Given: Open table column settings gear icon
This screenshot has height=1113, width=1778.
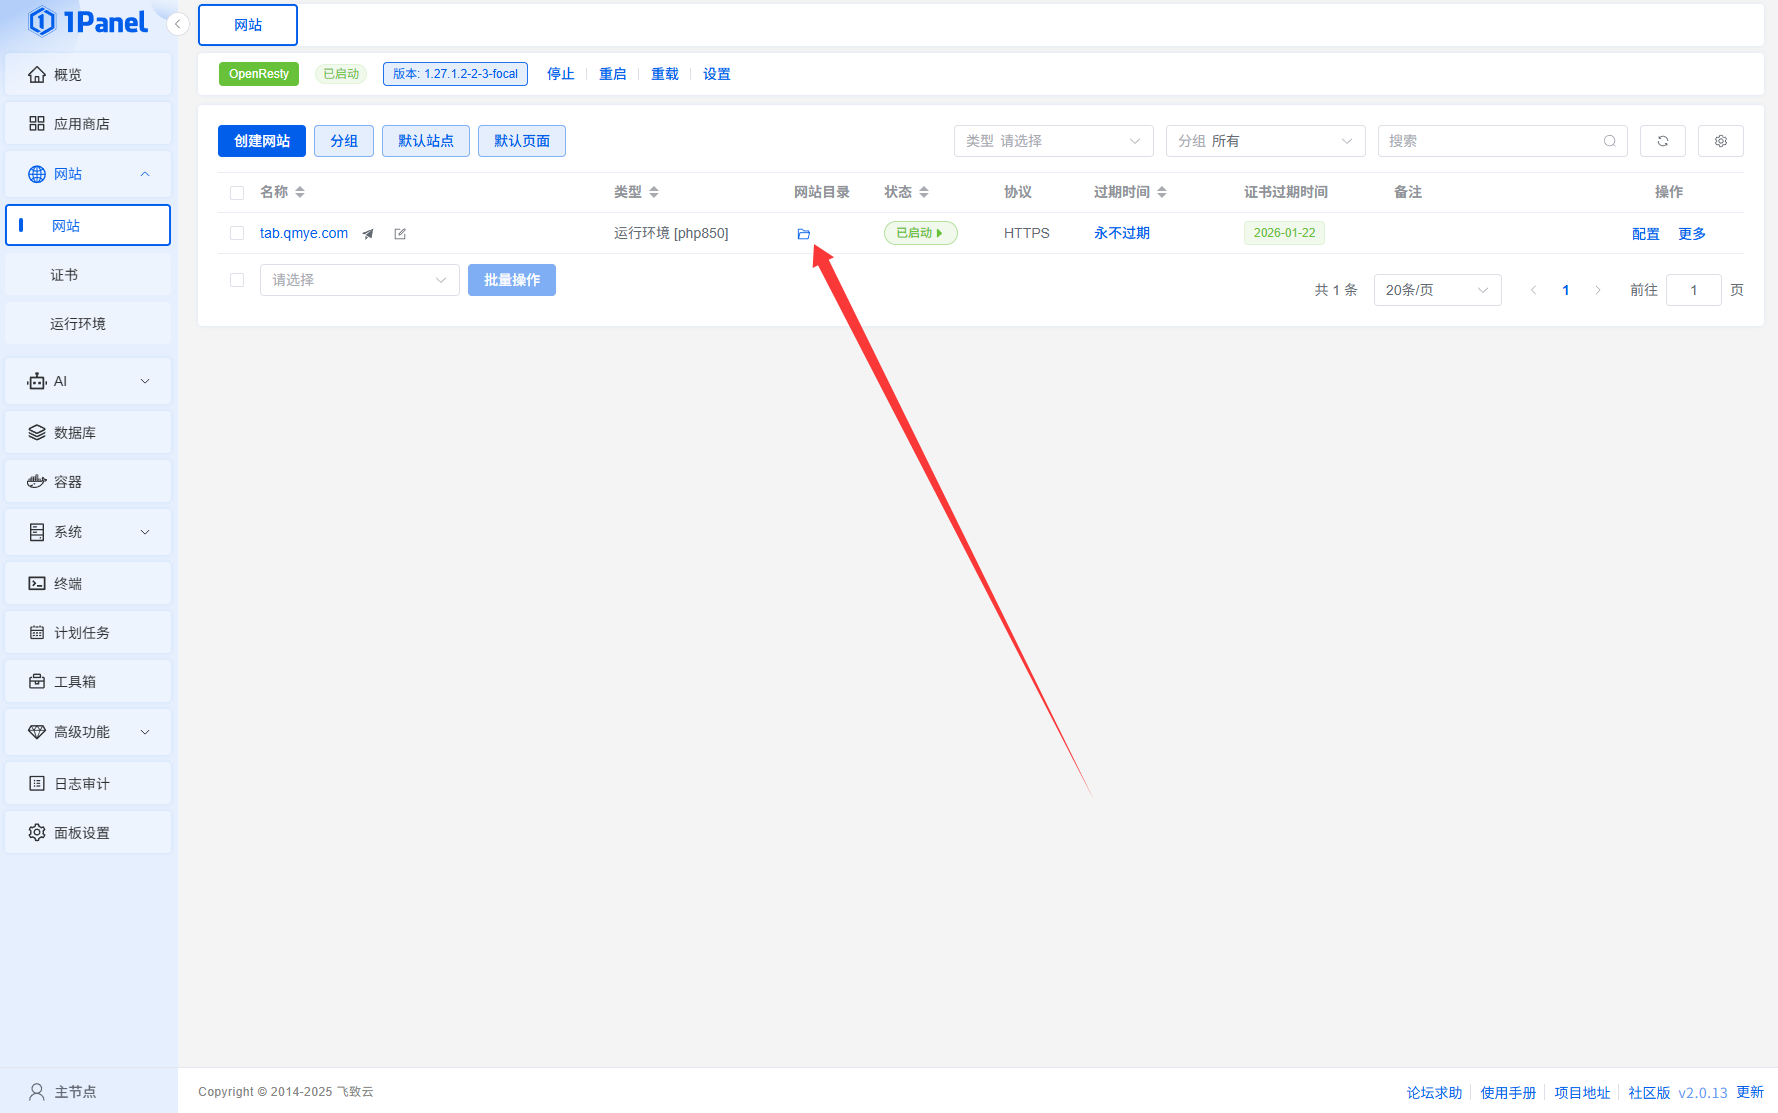Looking at the screenshot, I should click(1720, 141).
